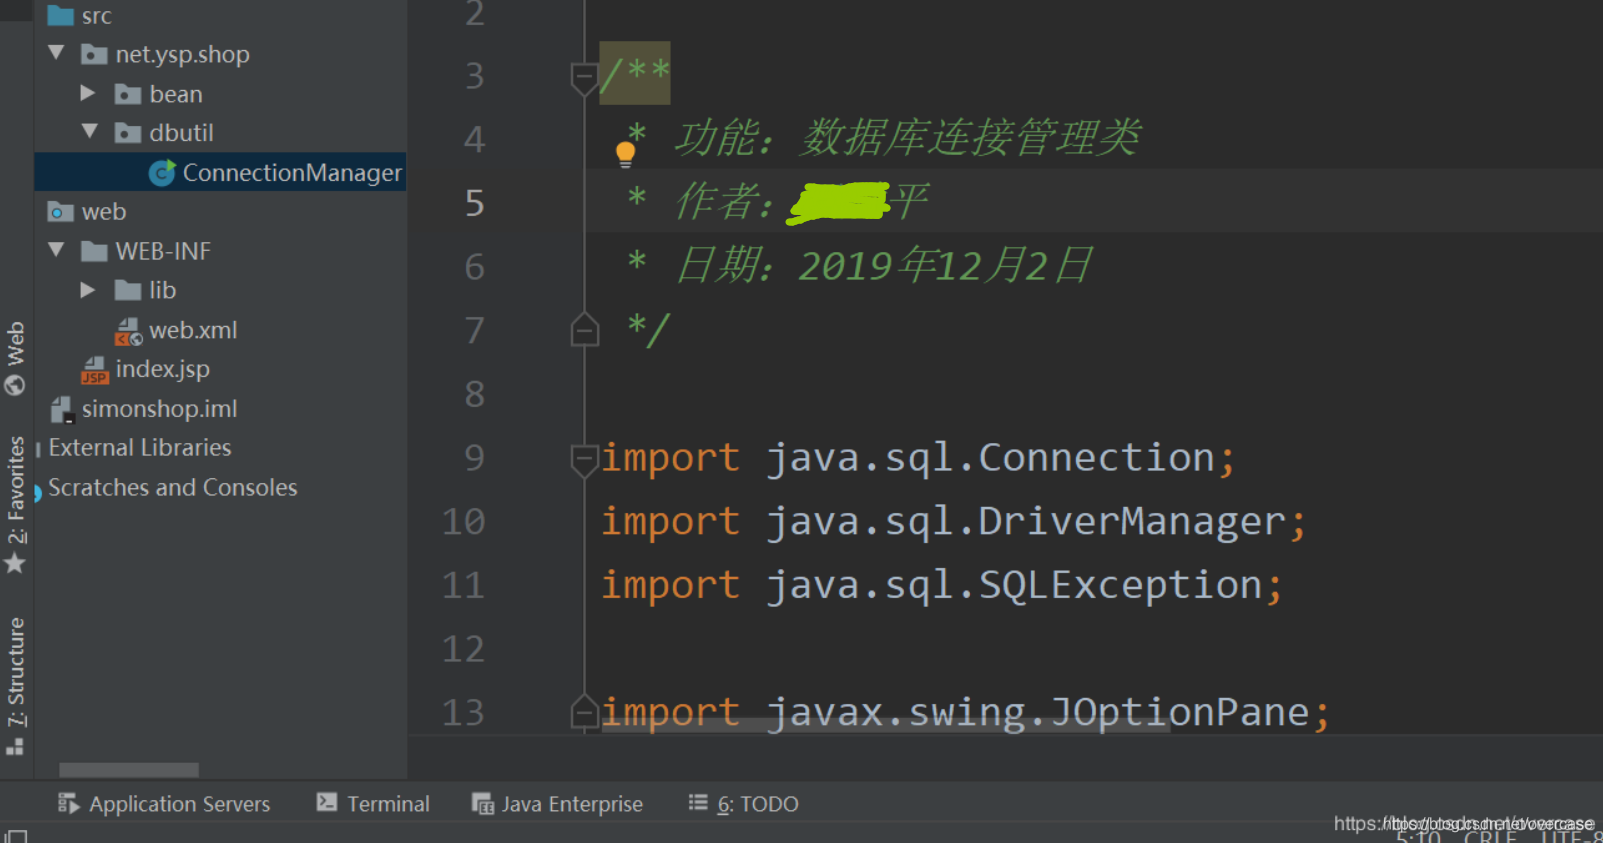Click the WEB-INF folder icon
Image resolution: width=1603 pixels, height=843 pixels.
[x=94, y=251]
